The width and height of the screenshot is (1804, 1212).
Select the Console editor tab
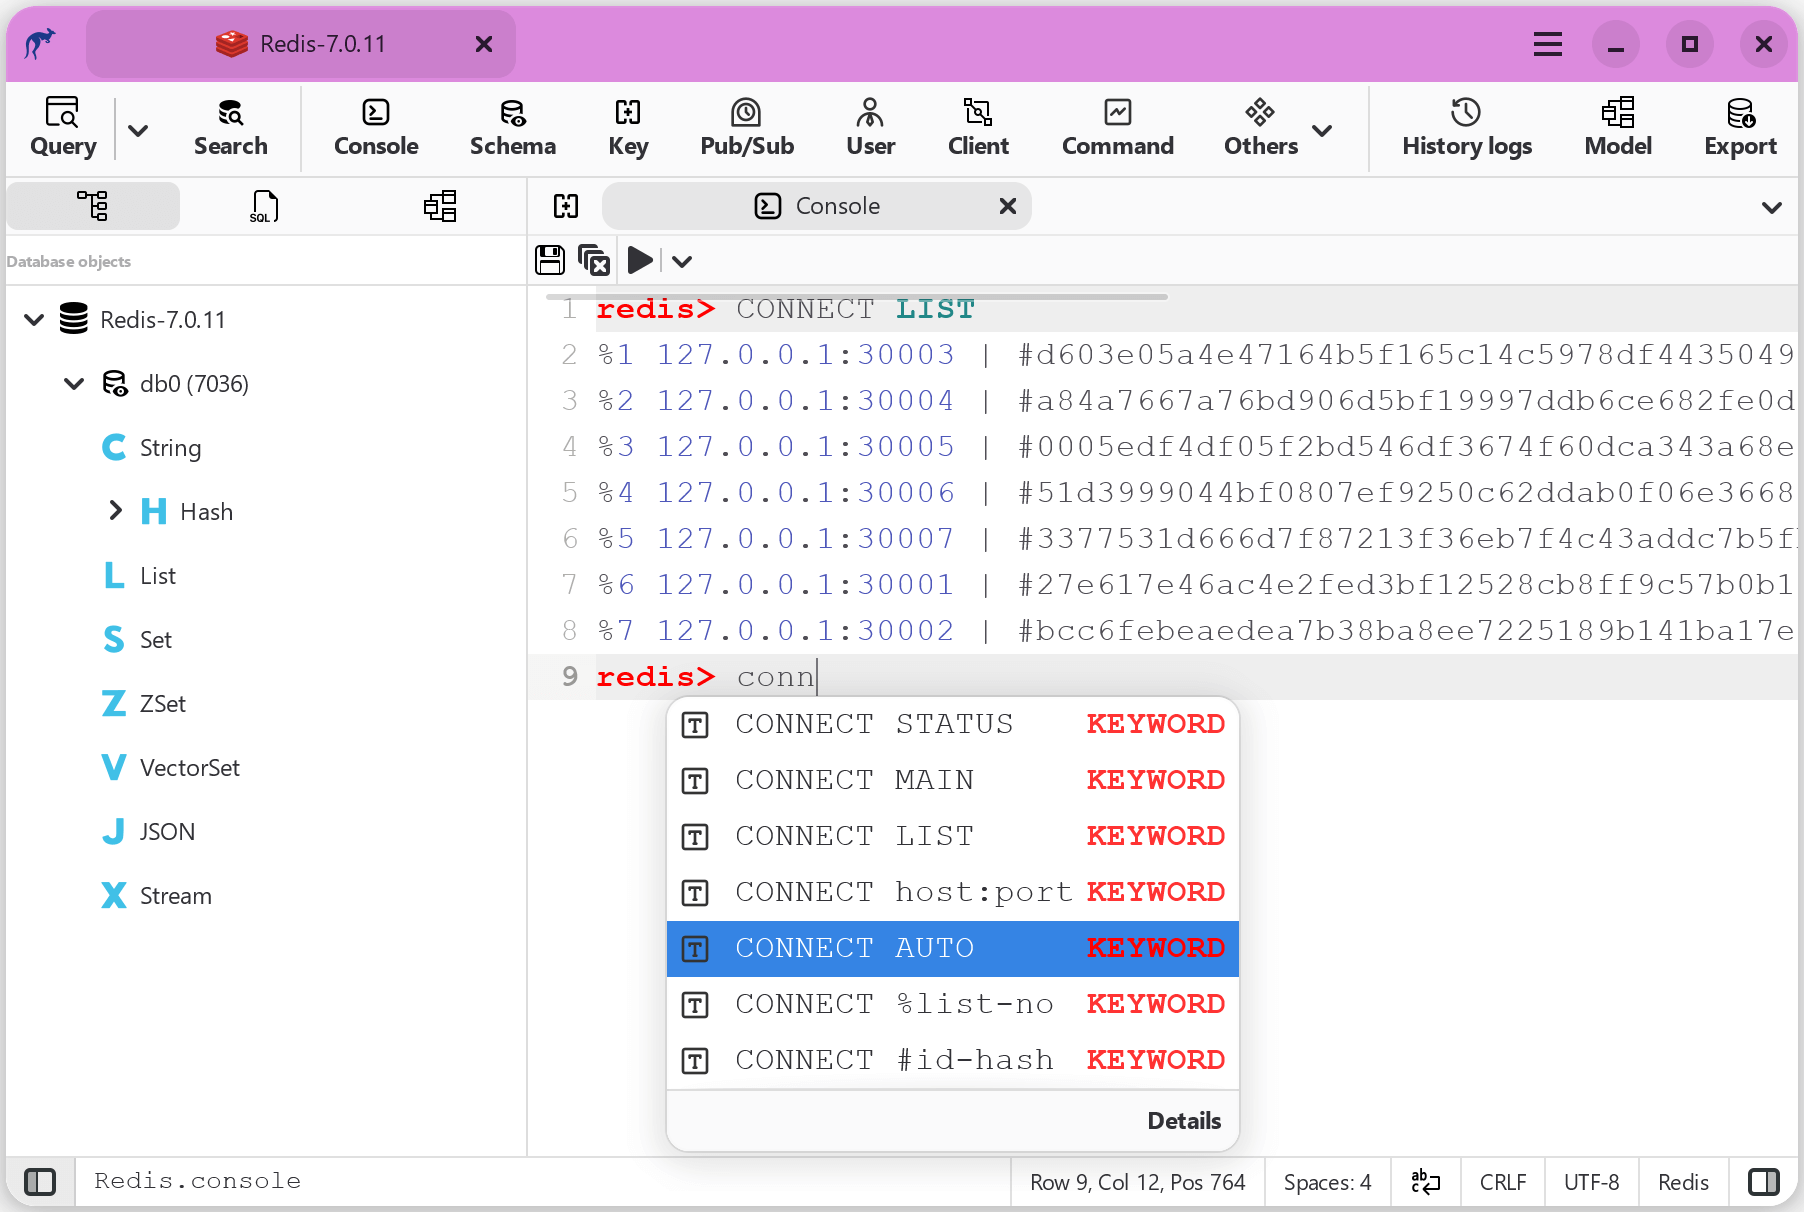(817, 206)
